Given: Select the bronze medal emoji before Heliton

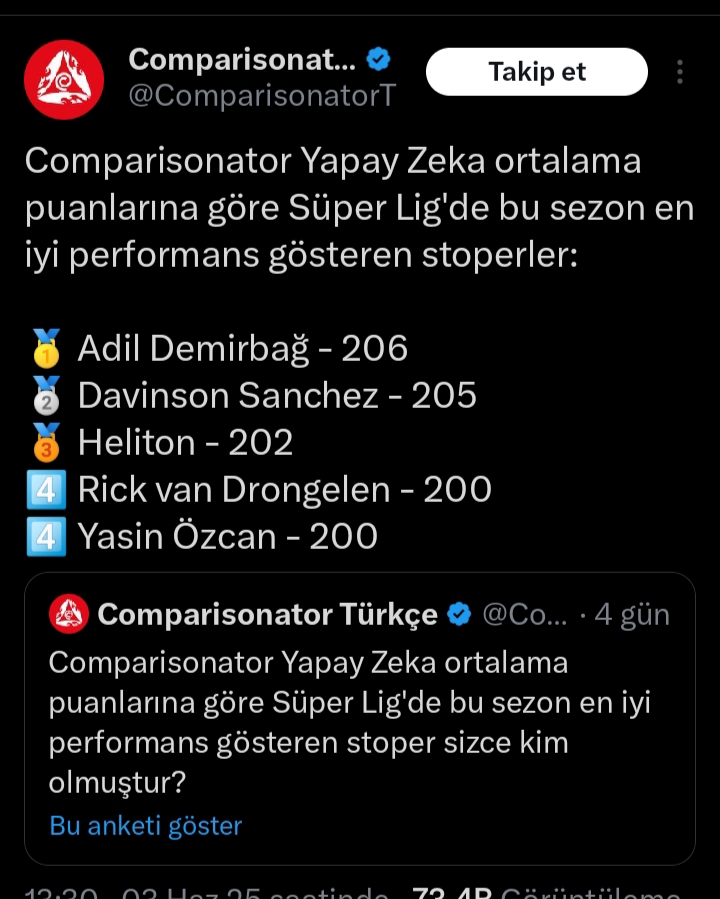Looking at the screenshot, I should (47, 443).
